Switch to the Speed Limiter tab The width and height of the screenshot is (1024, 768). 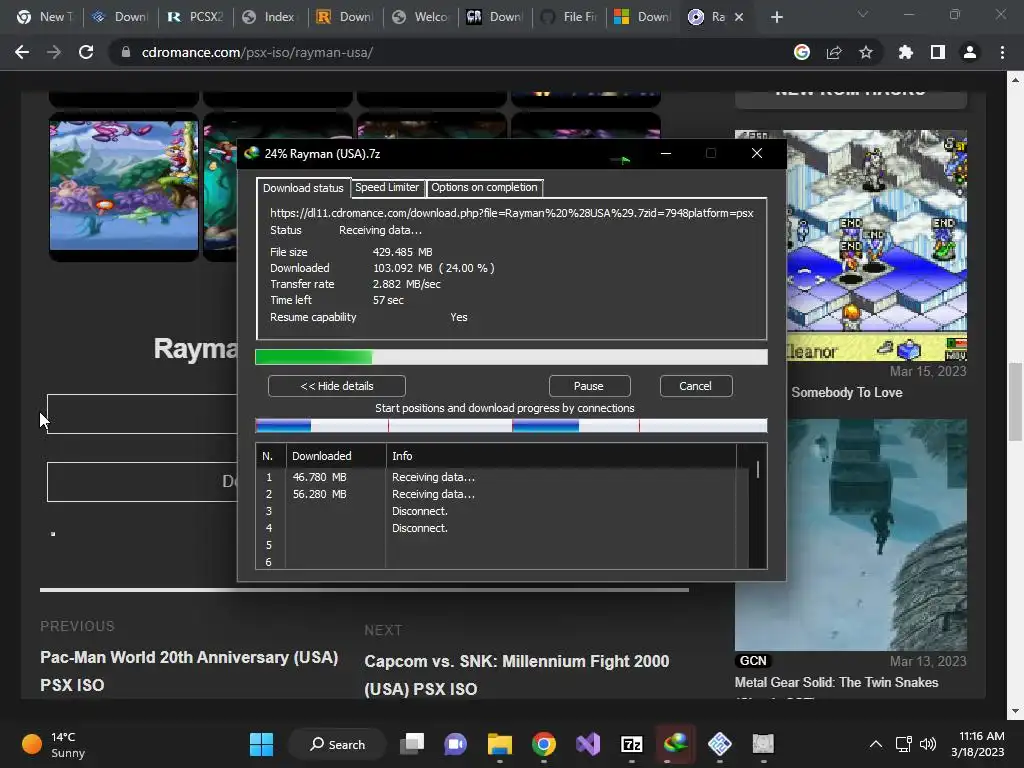[x=387, y=187]
